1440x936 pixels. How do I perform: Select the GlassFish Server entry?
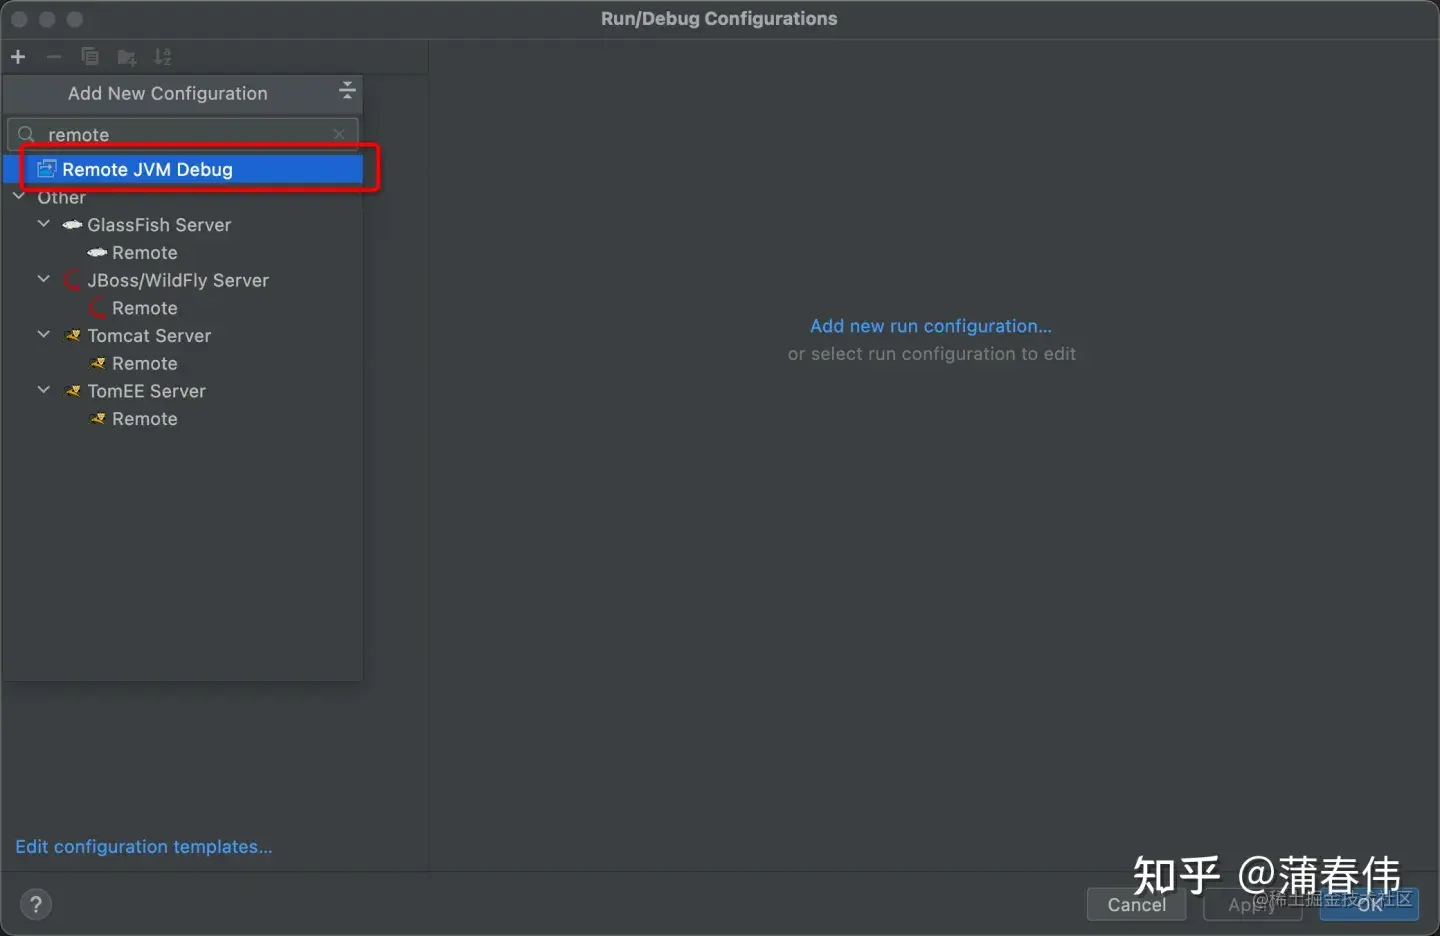click(x=159, y=225)
